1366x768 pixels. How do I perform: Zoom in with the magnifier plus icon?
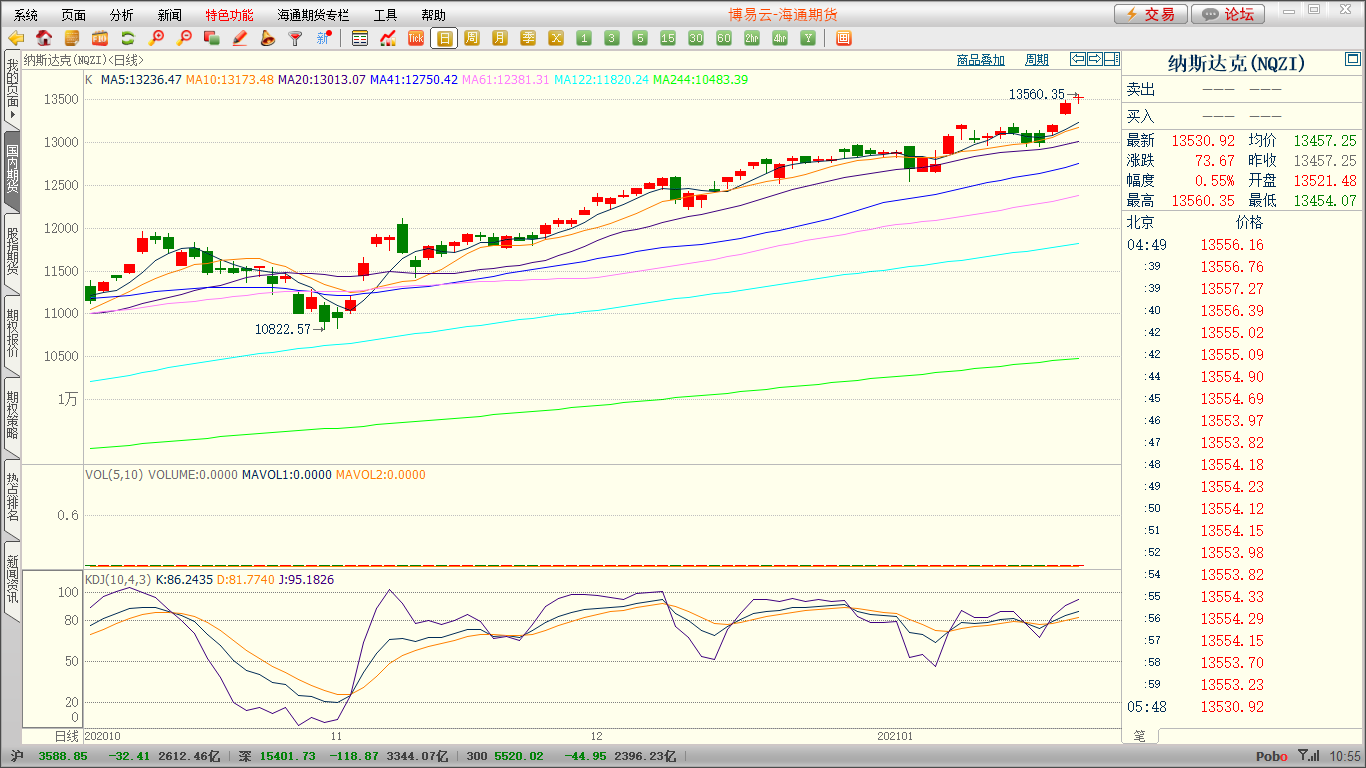[x=156, y=38]
